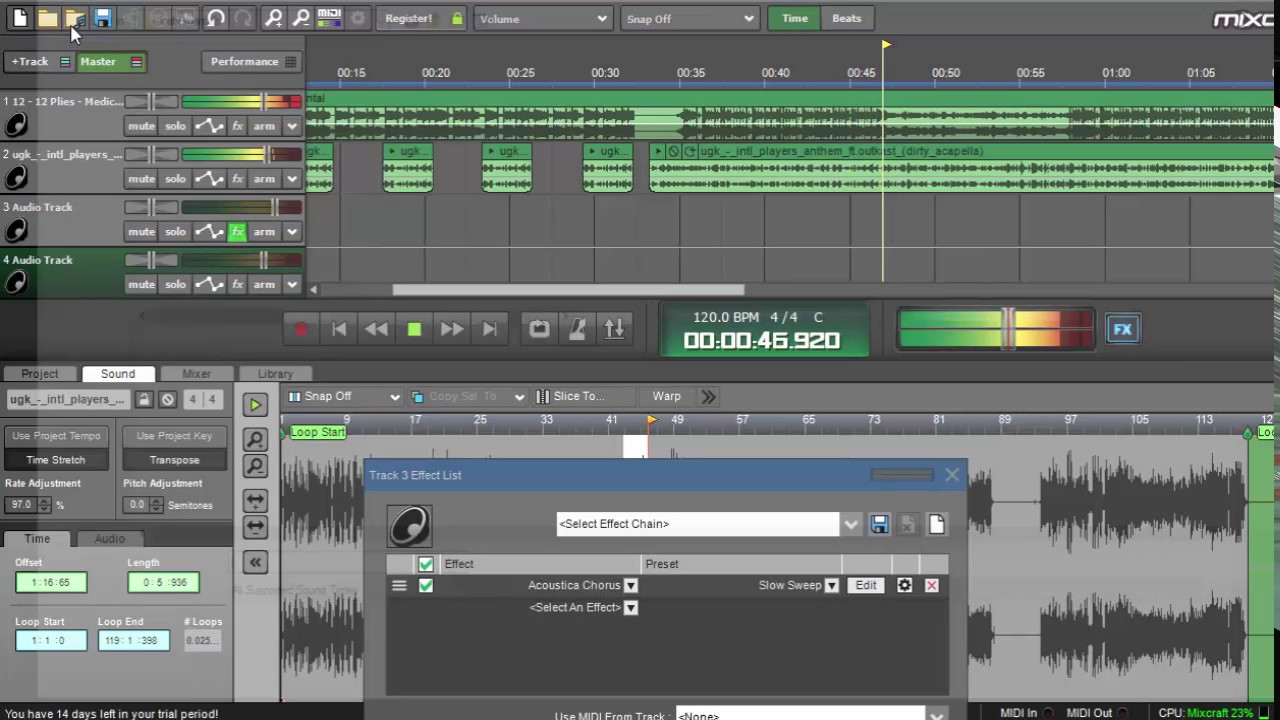Zoom in with the top toolbar magnifier plus
1280x720 pixels.
(273, 18)
